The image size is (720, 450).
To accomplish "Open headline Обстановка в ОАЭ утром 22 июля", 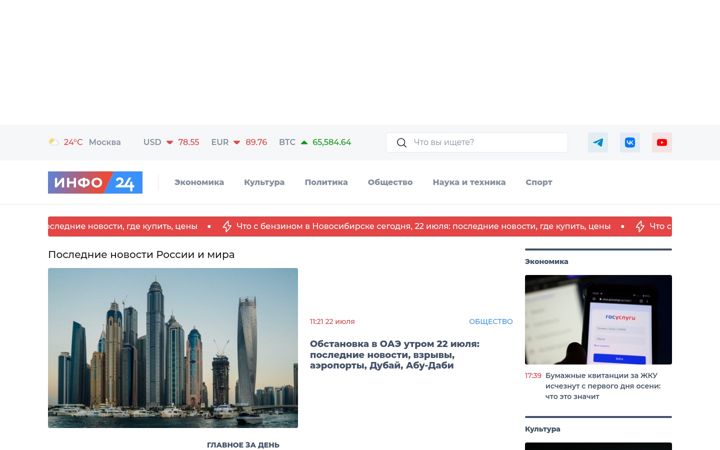I will click(394, 354).
